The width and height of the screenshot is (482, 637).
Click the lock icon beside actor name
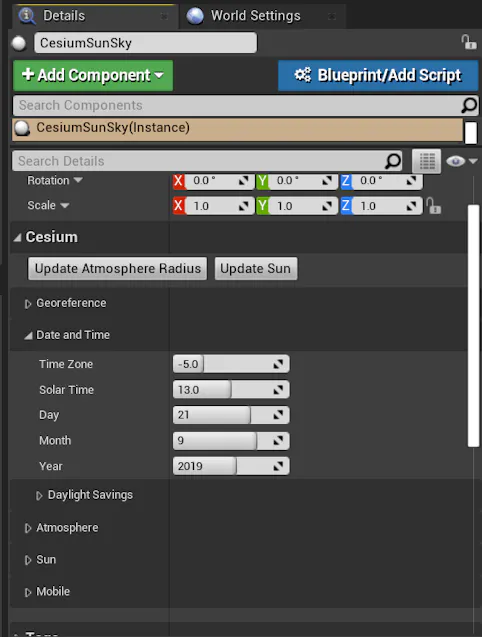pos(469,42)
